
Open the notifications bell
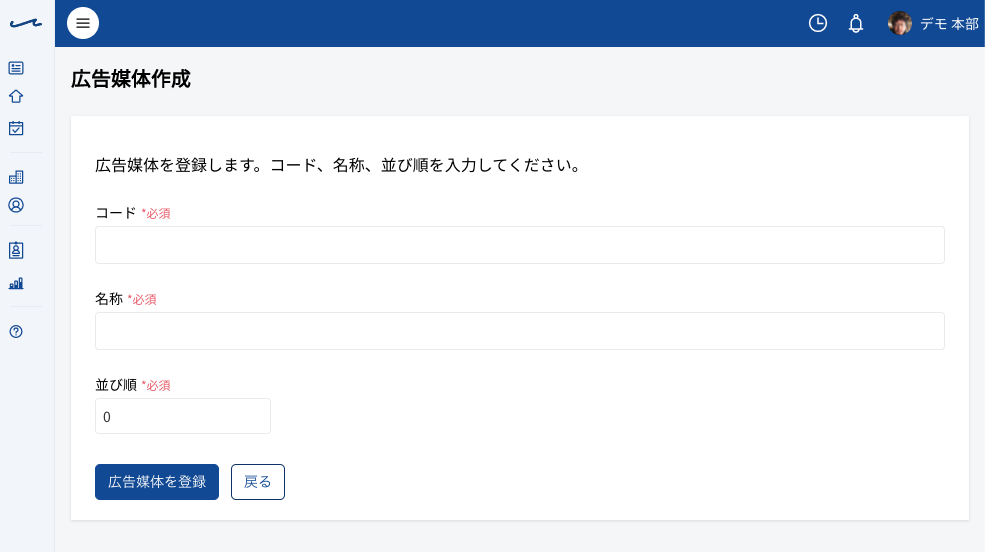pyautogui.click(x=856, y=24)
